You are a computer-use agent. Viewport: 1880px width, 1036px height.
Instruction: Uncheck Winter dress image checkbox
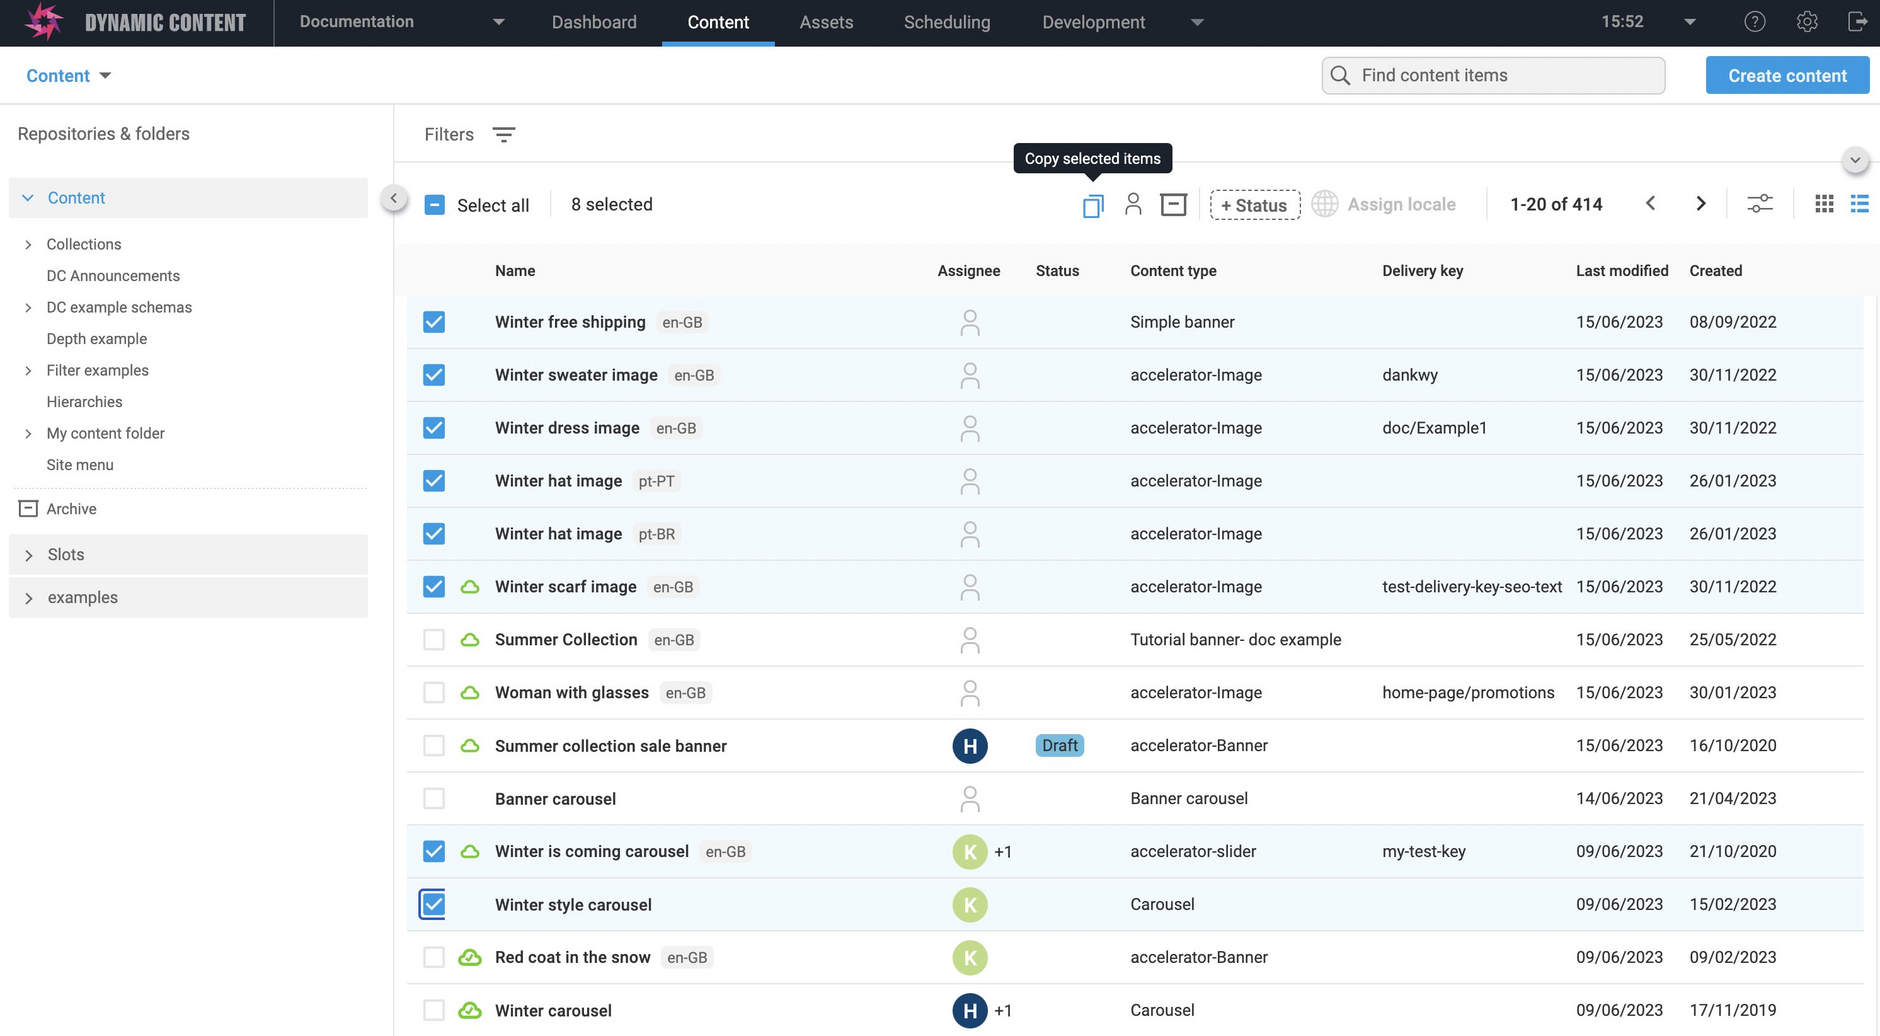click(434, 428)
